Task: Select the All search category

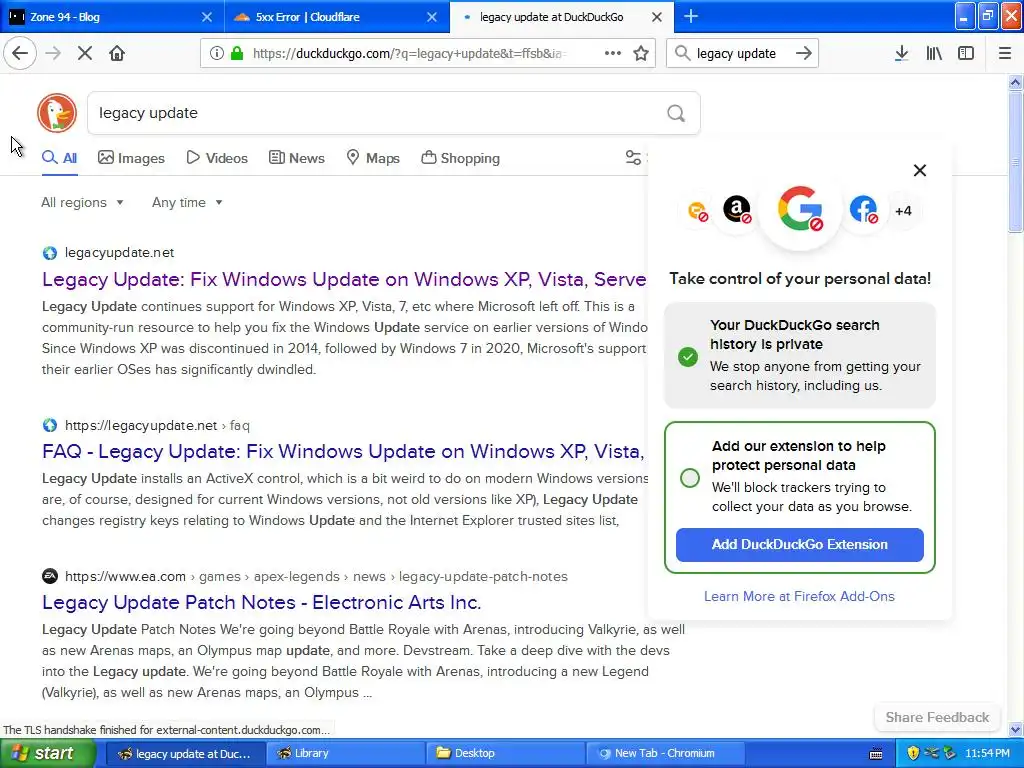Action: click(x=59, y=158)
